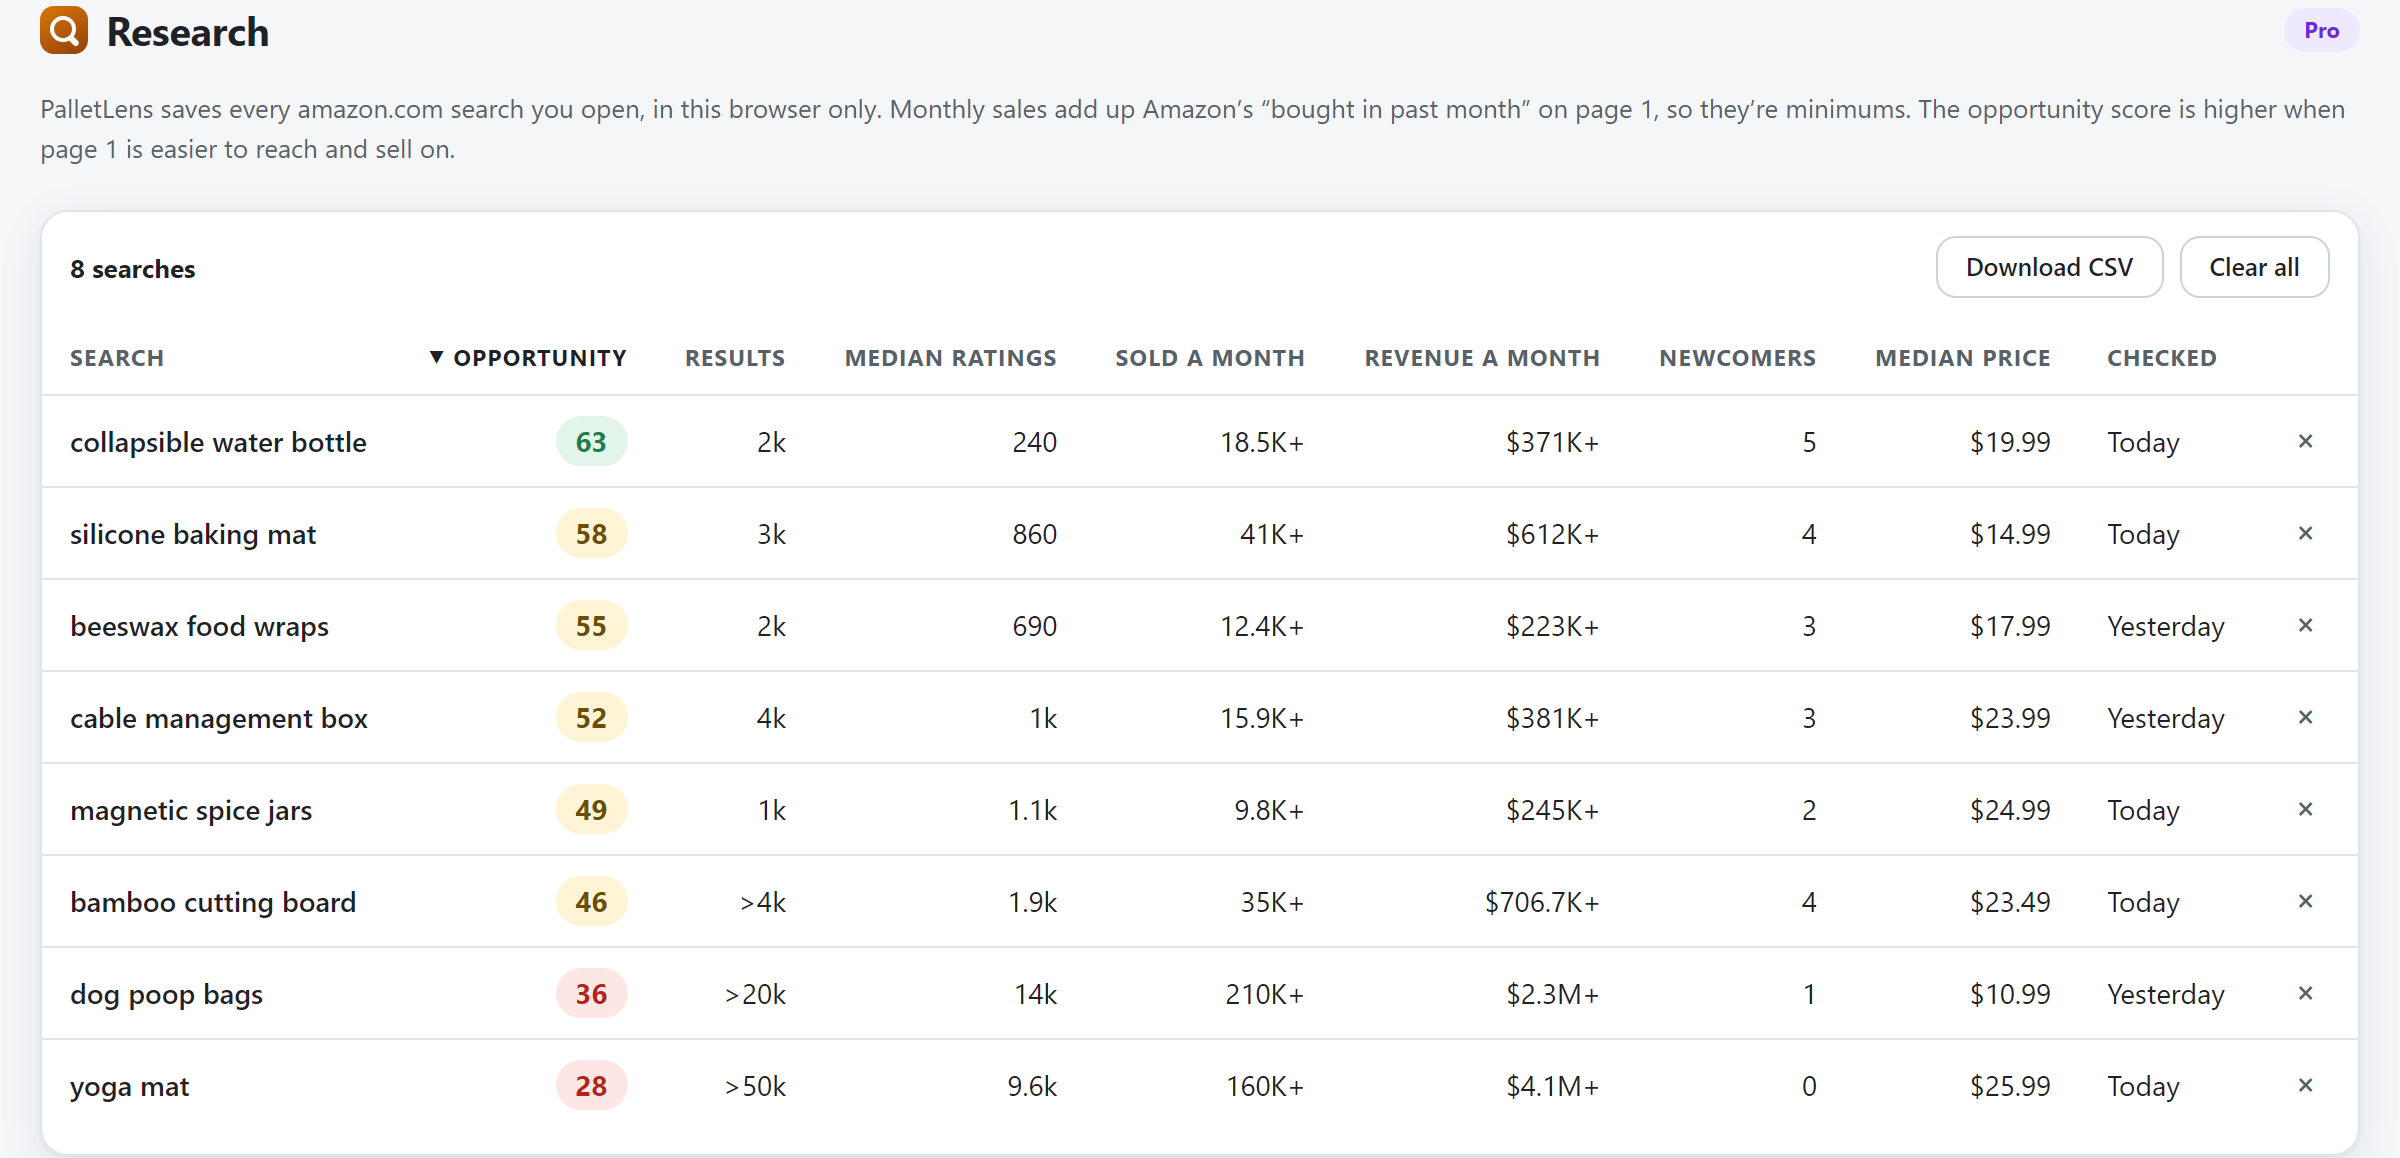The height and width of the screenshot is (1158, 2400).
Task: Open the magnetic spice jars search
Action: pos(191,810)
